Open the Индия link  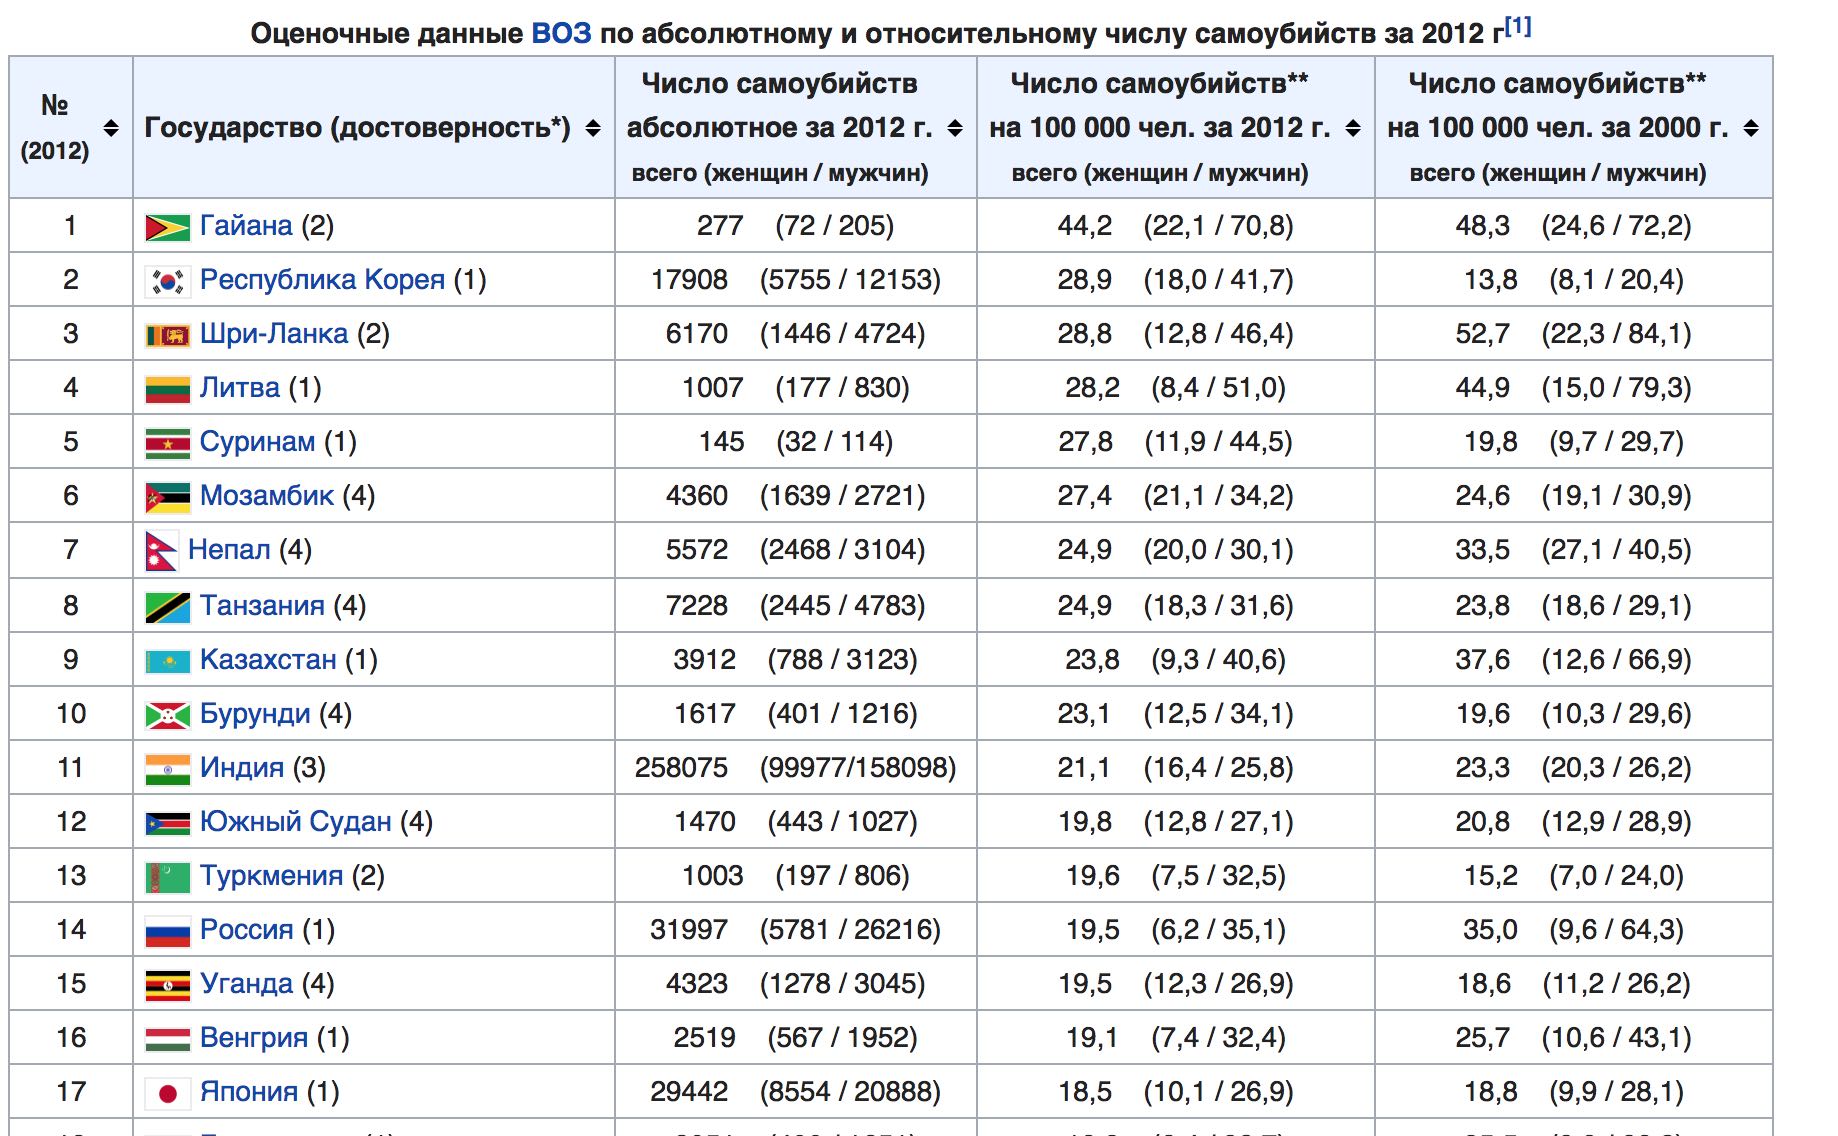pyautogui.click(x=242, y=768)
